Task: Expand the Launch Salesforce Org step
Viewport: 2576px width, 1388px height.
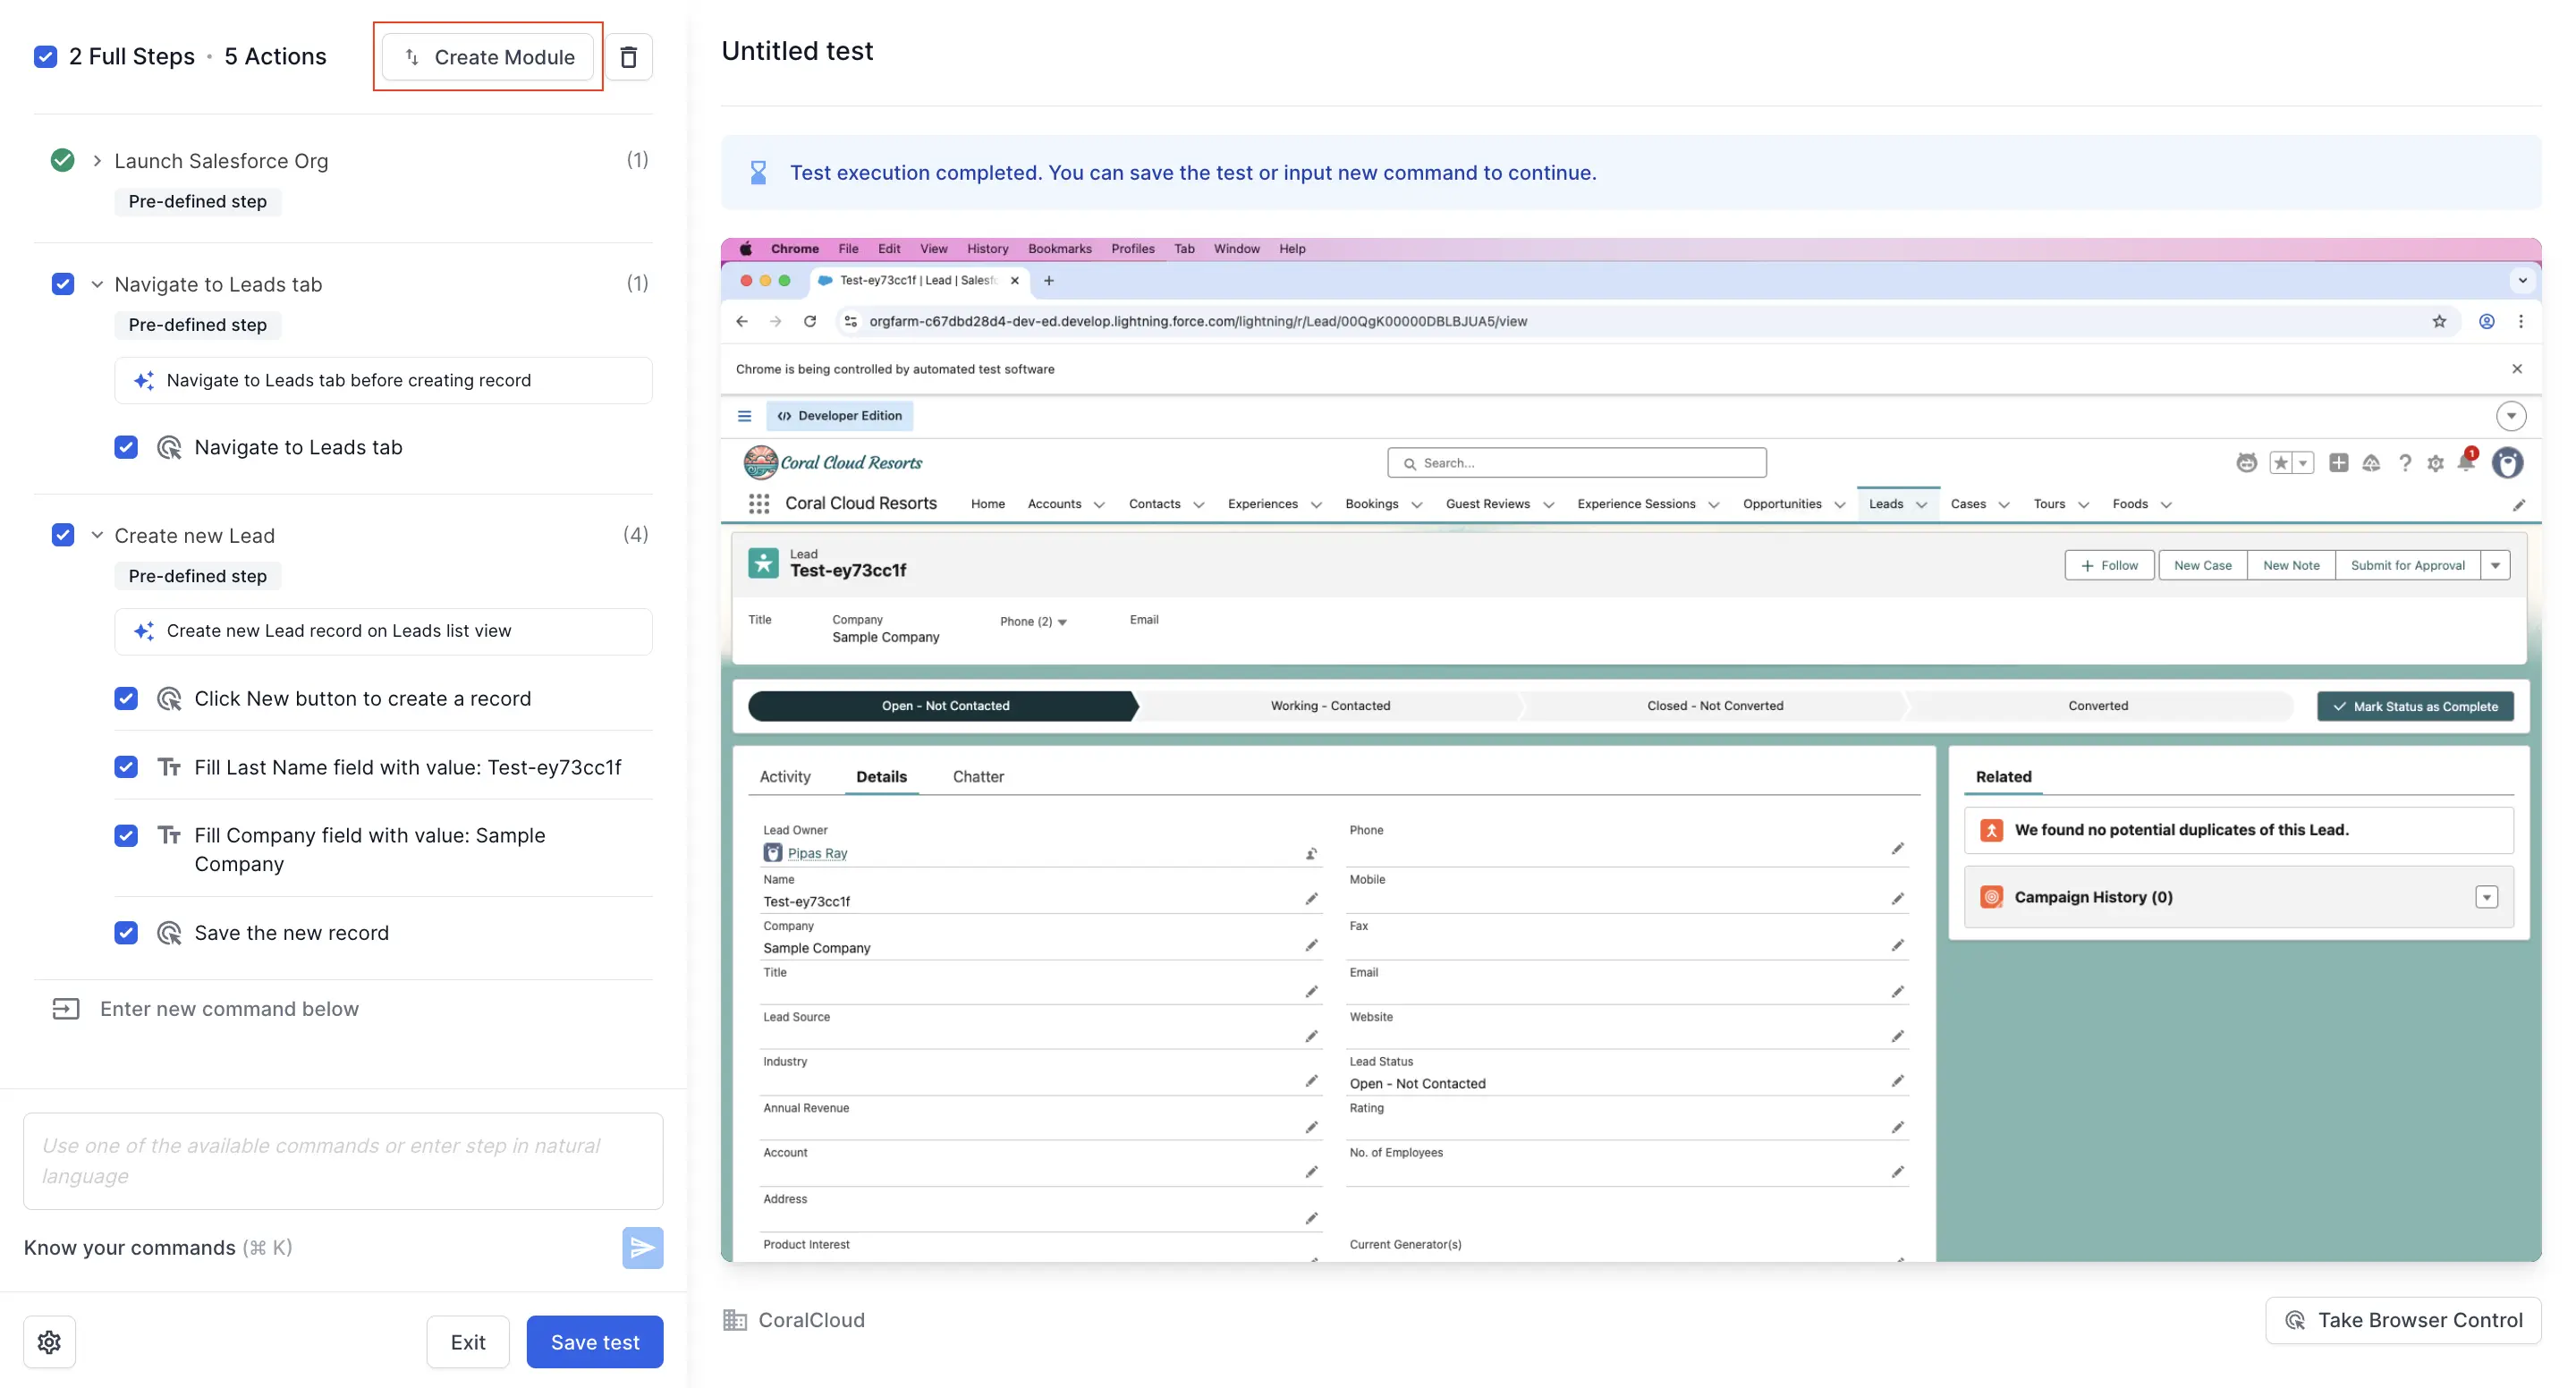Action: click(x=97, y=160)
